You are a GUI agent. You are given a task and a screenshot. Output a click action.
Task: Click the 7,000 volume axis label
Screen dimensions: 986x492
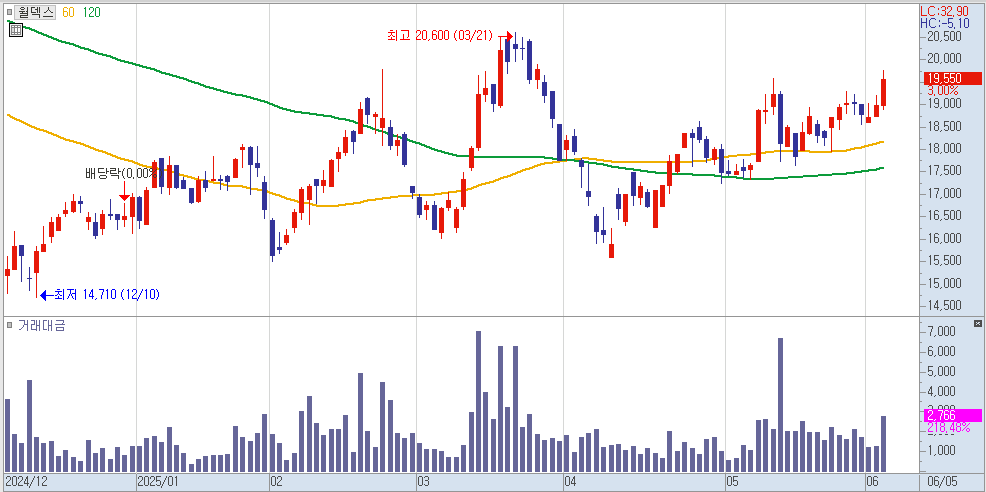pyautogui.click(x=941, y=332)
